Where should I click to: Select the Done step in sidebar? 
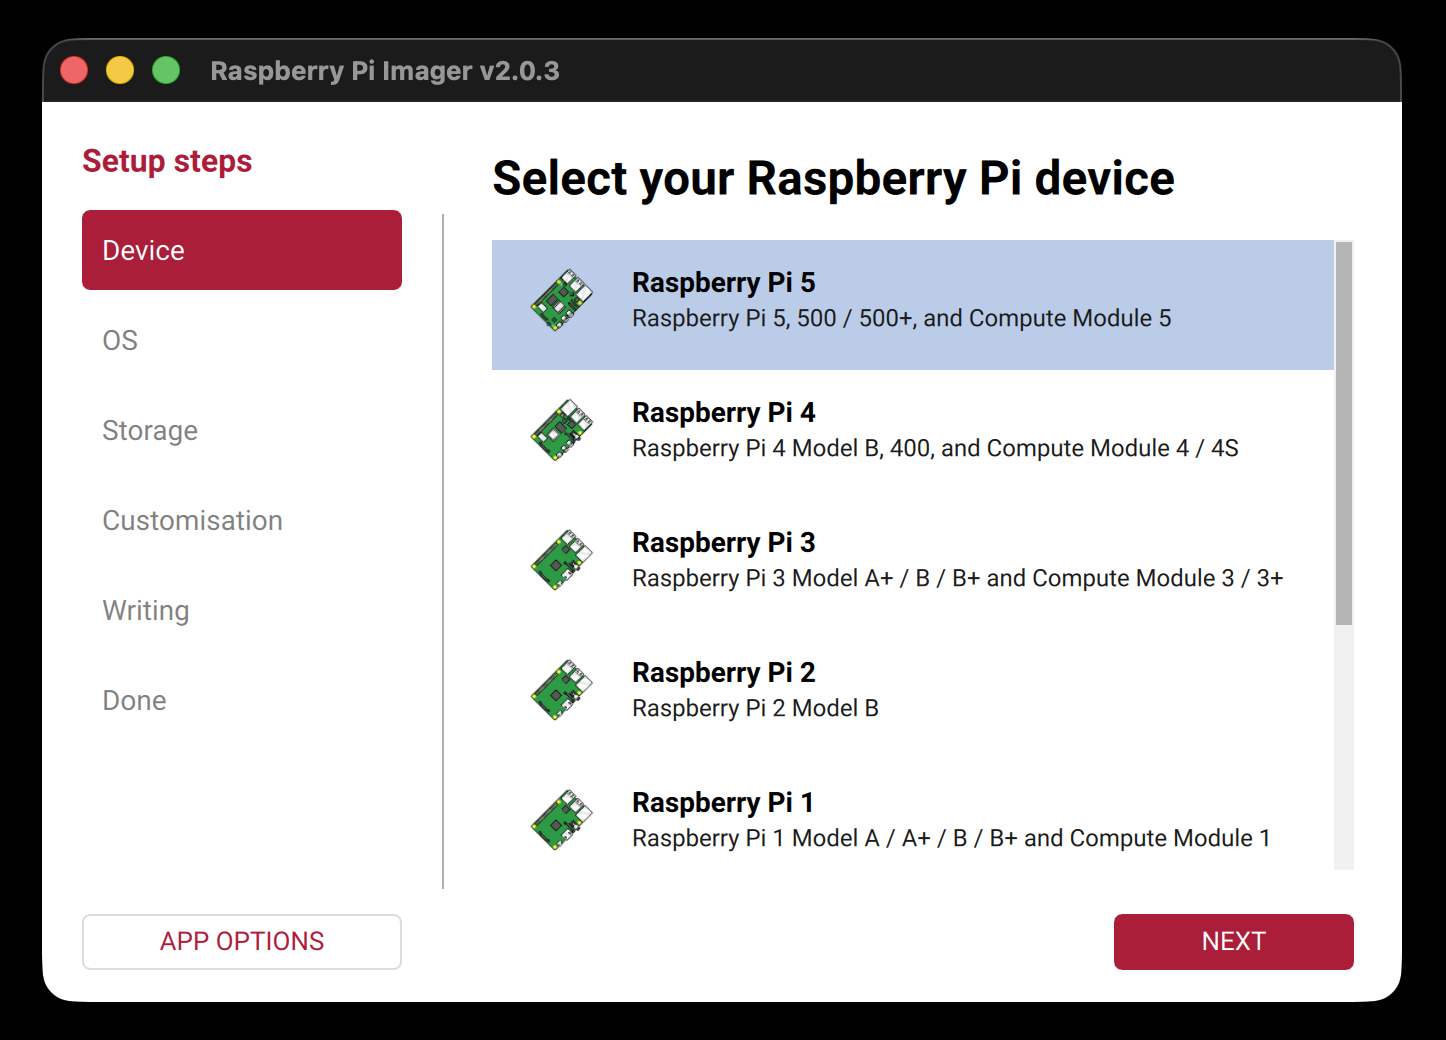point(134,700)
